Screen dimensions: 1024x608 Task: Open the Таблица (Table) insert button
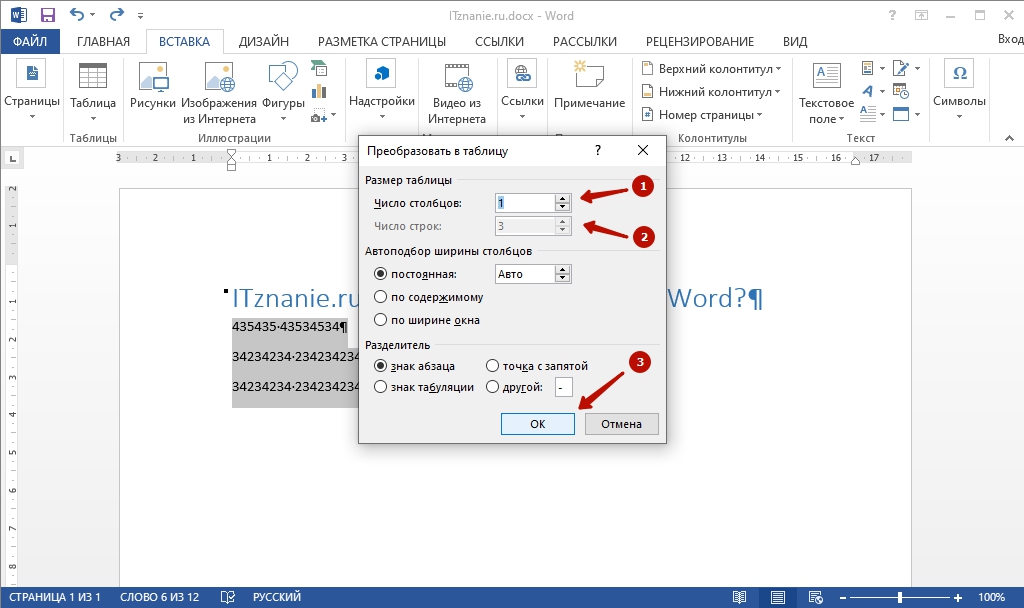pos(93,91)
